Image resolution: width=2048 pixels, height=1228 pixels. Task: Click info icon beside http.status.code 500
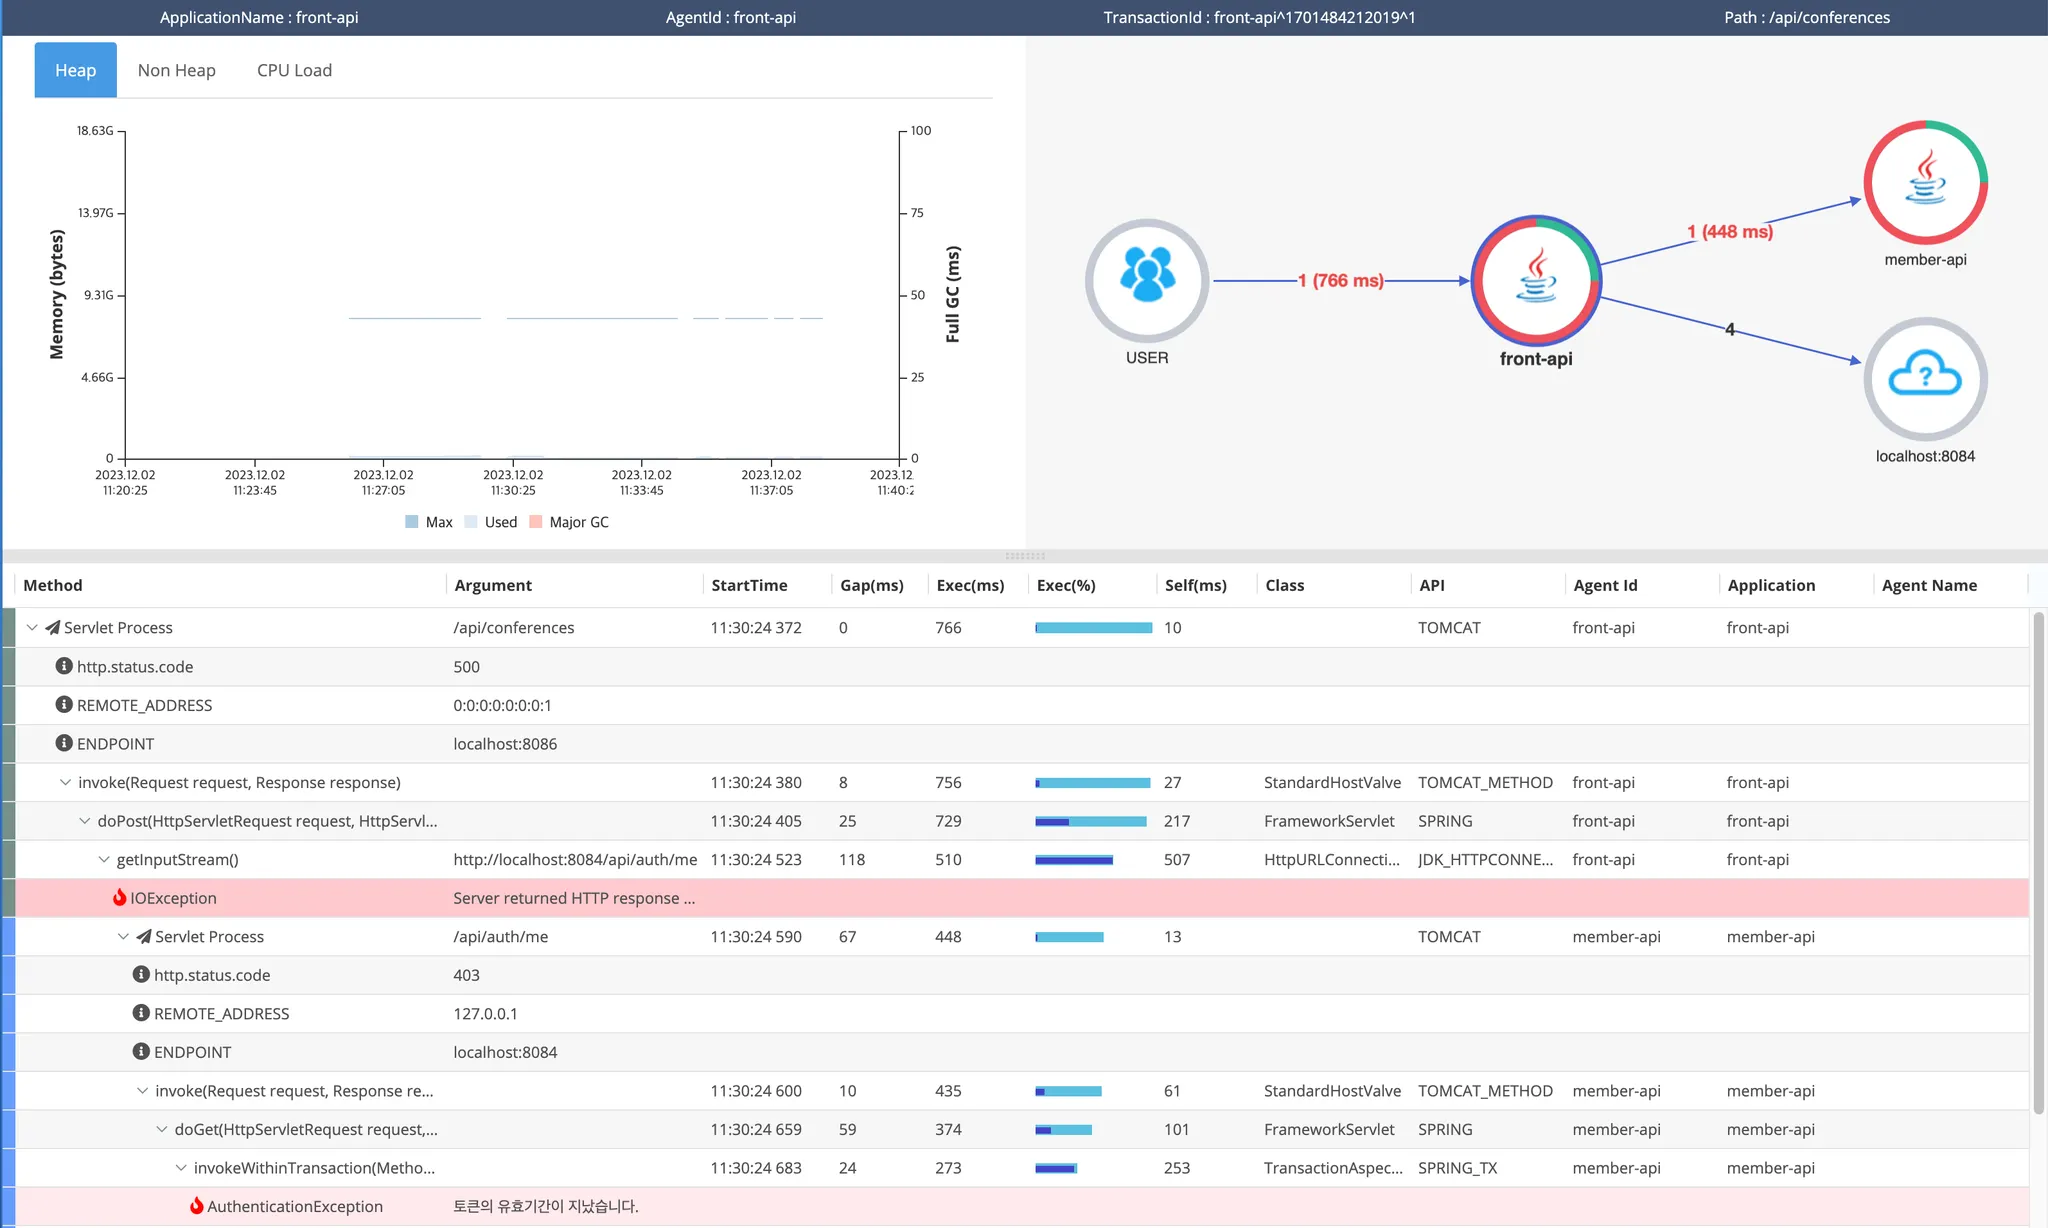click(64, 666)
